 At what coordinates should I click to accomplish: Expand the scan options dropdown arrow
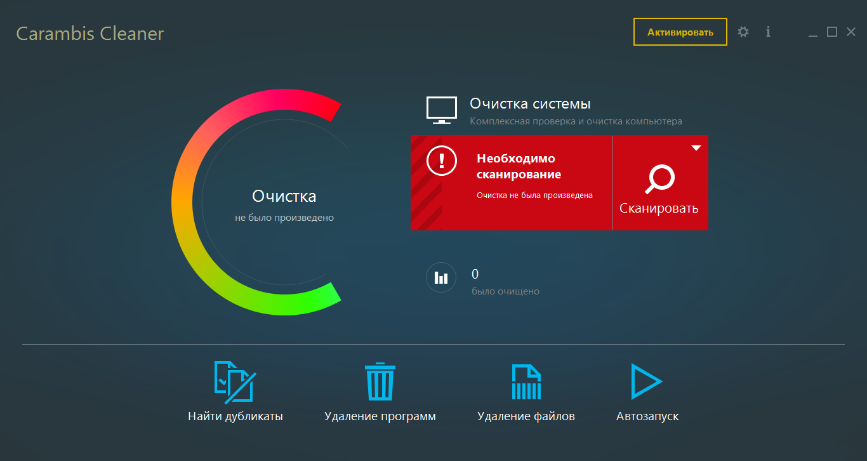[696, 148]
